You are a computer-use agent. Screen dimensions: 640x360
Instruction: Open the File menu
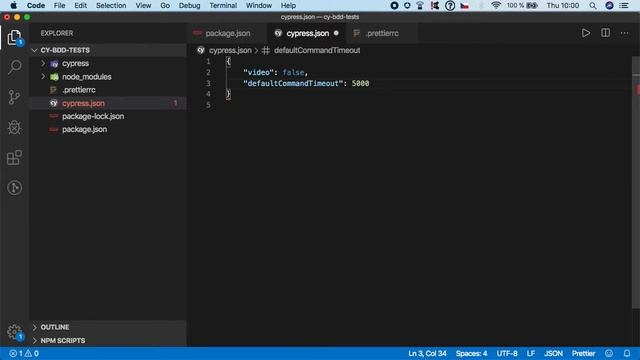point(60,6)
